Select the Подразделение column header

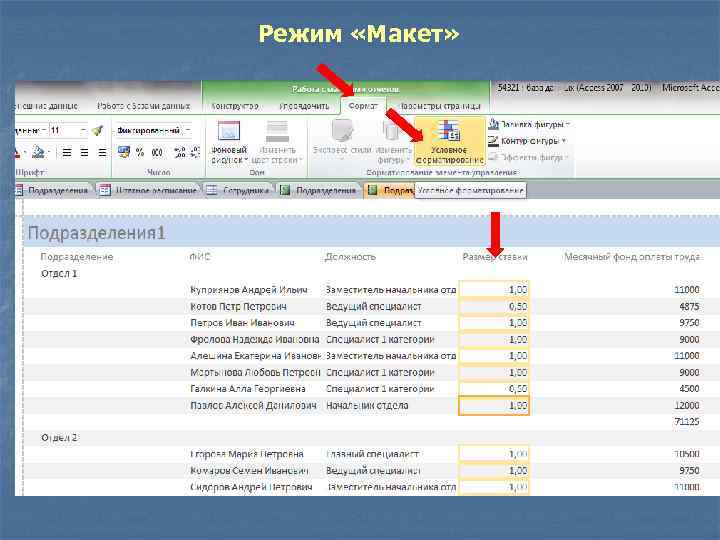tap(77, 257)
